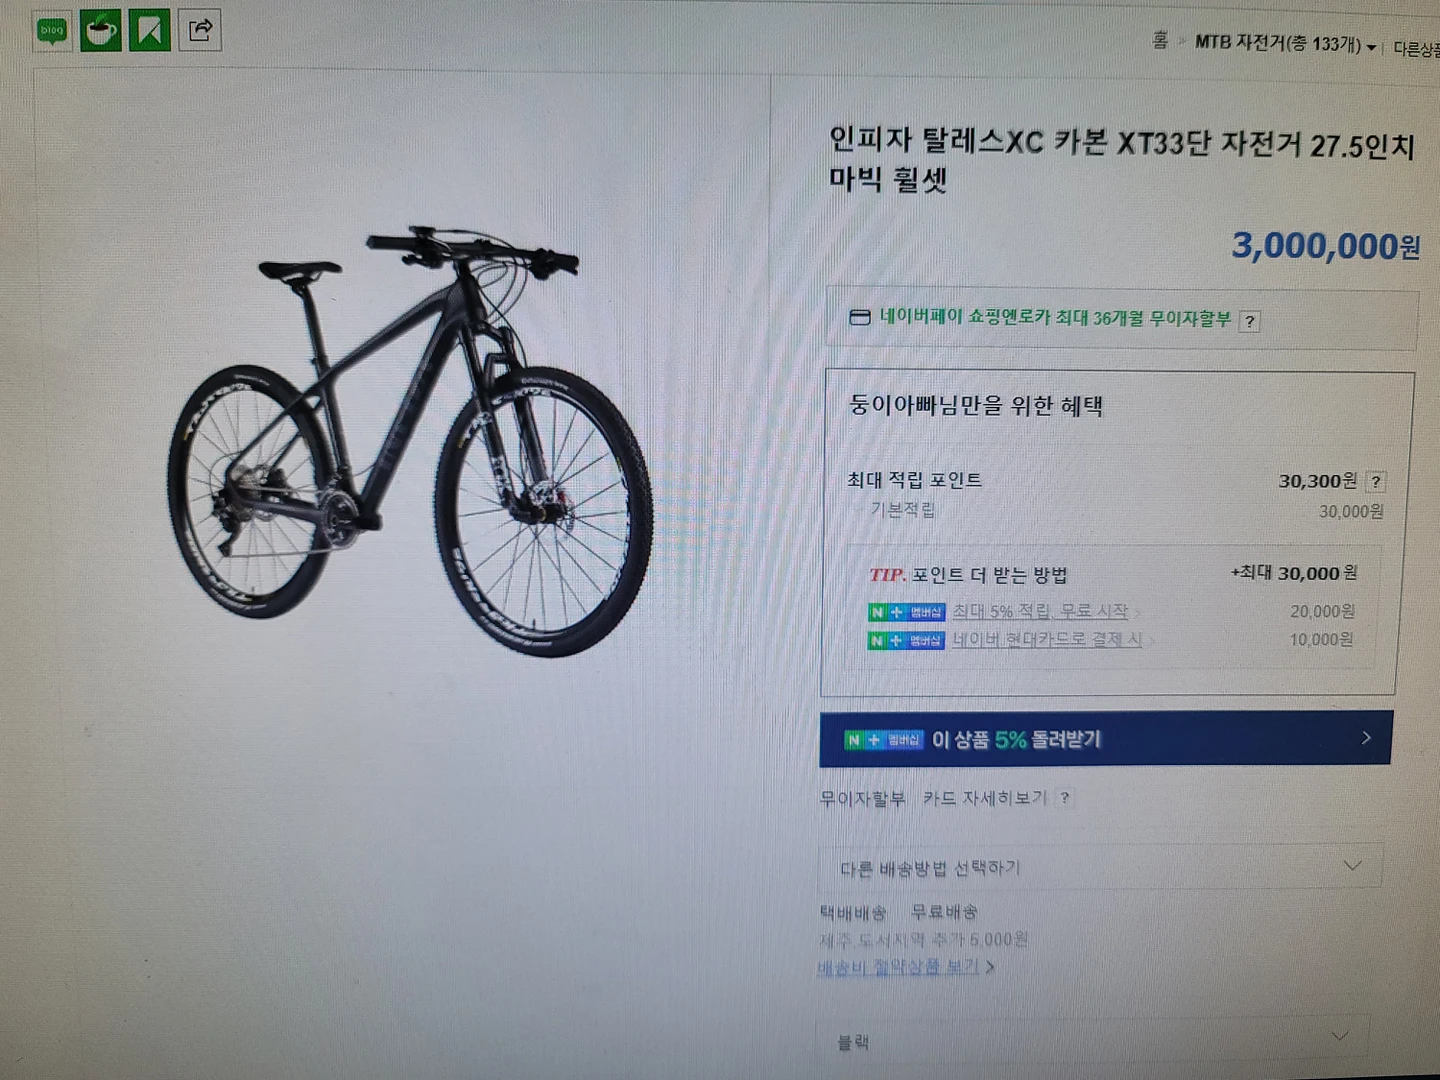Click the share arrow icon
This screenshot has height=1080, width=1440.
199,31
